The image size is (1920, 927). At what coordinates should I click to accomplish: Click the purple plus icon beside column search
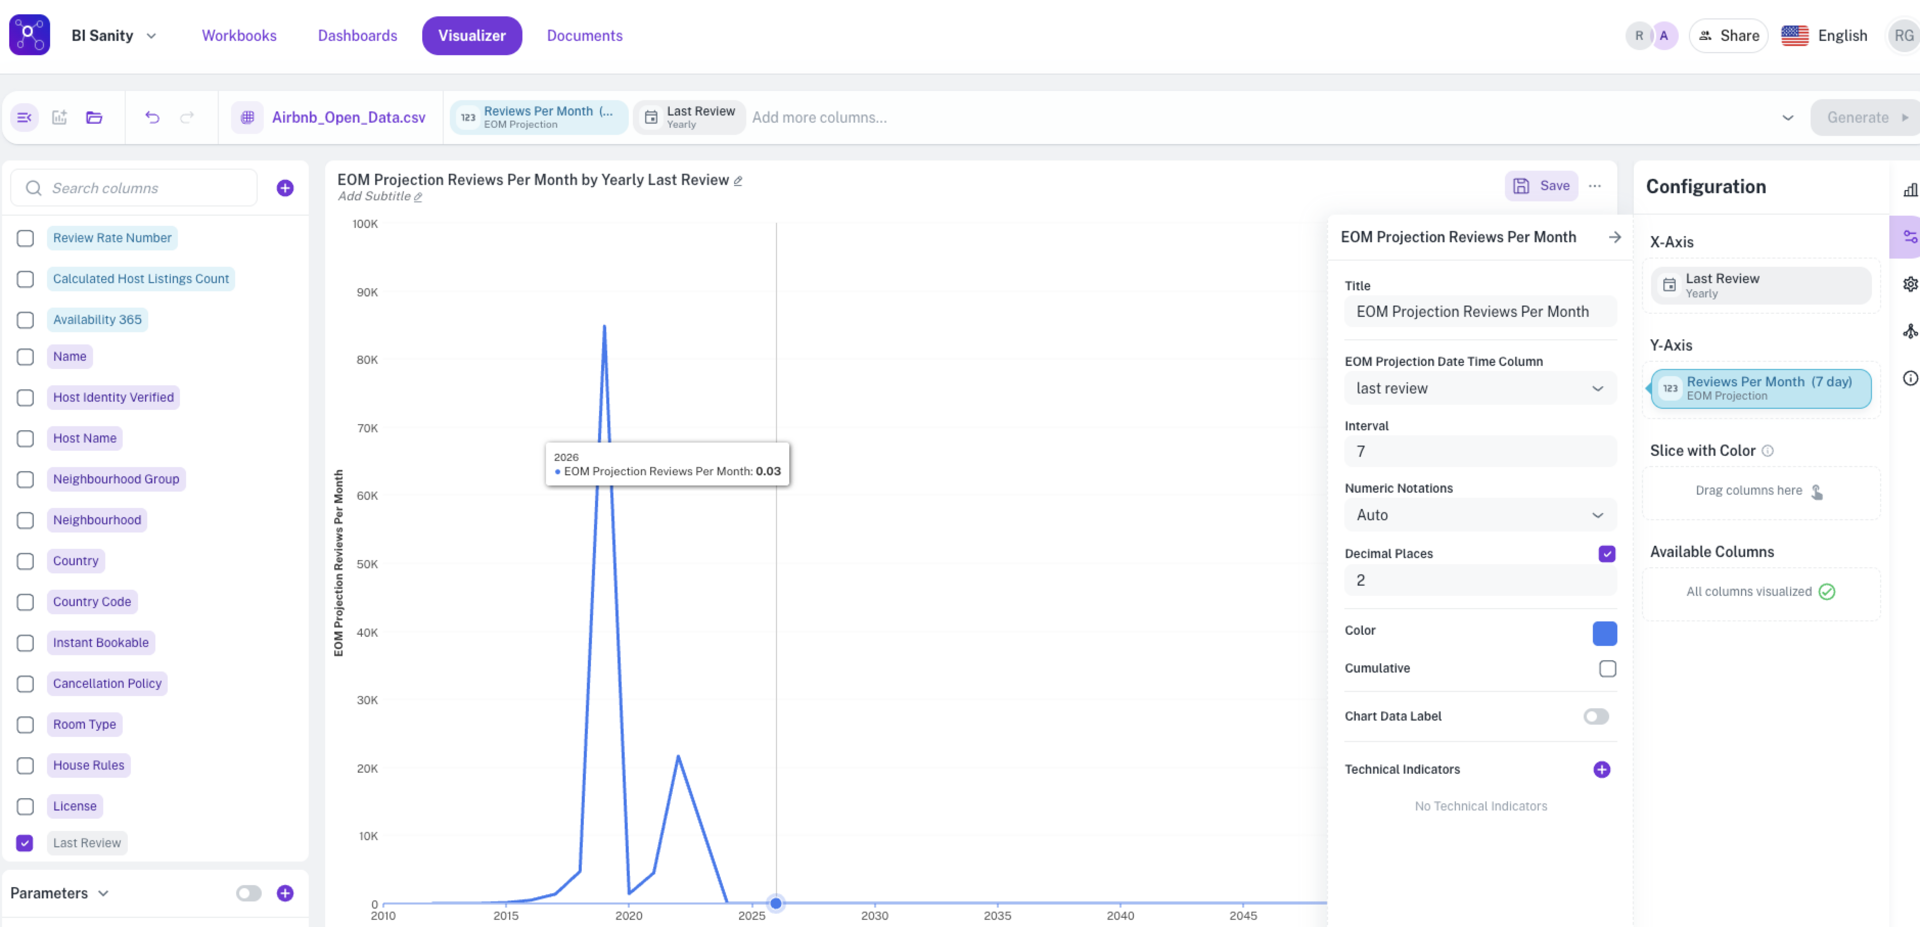[x=285, y=188]
